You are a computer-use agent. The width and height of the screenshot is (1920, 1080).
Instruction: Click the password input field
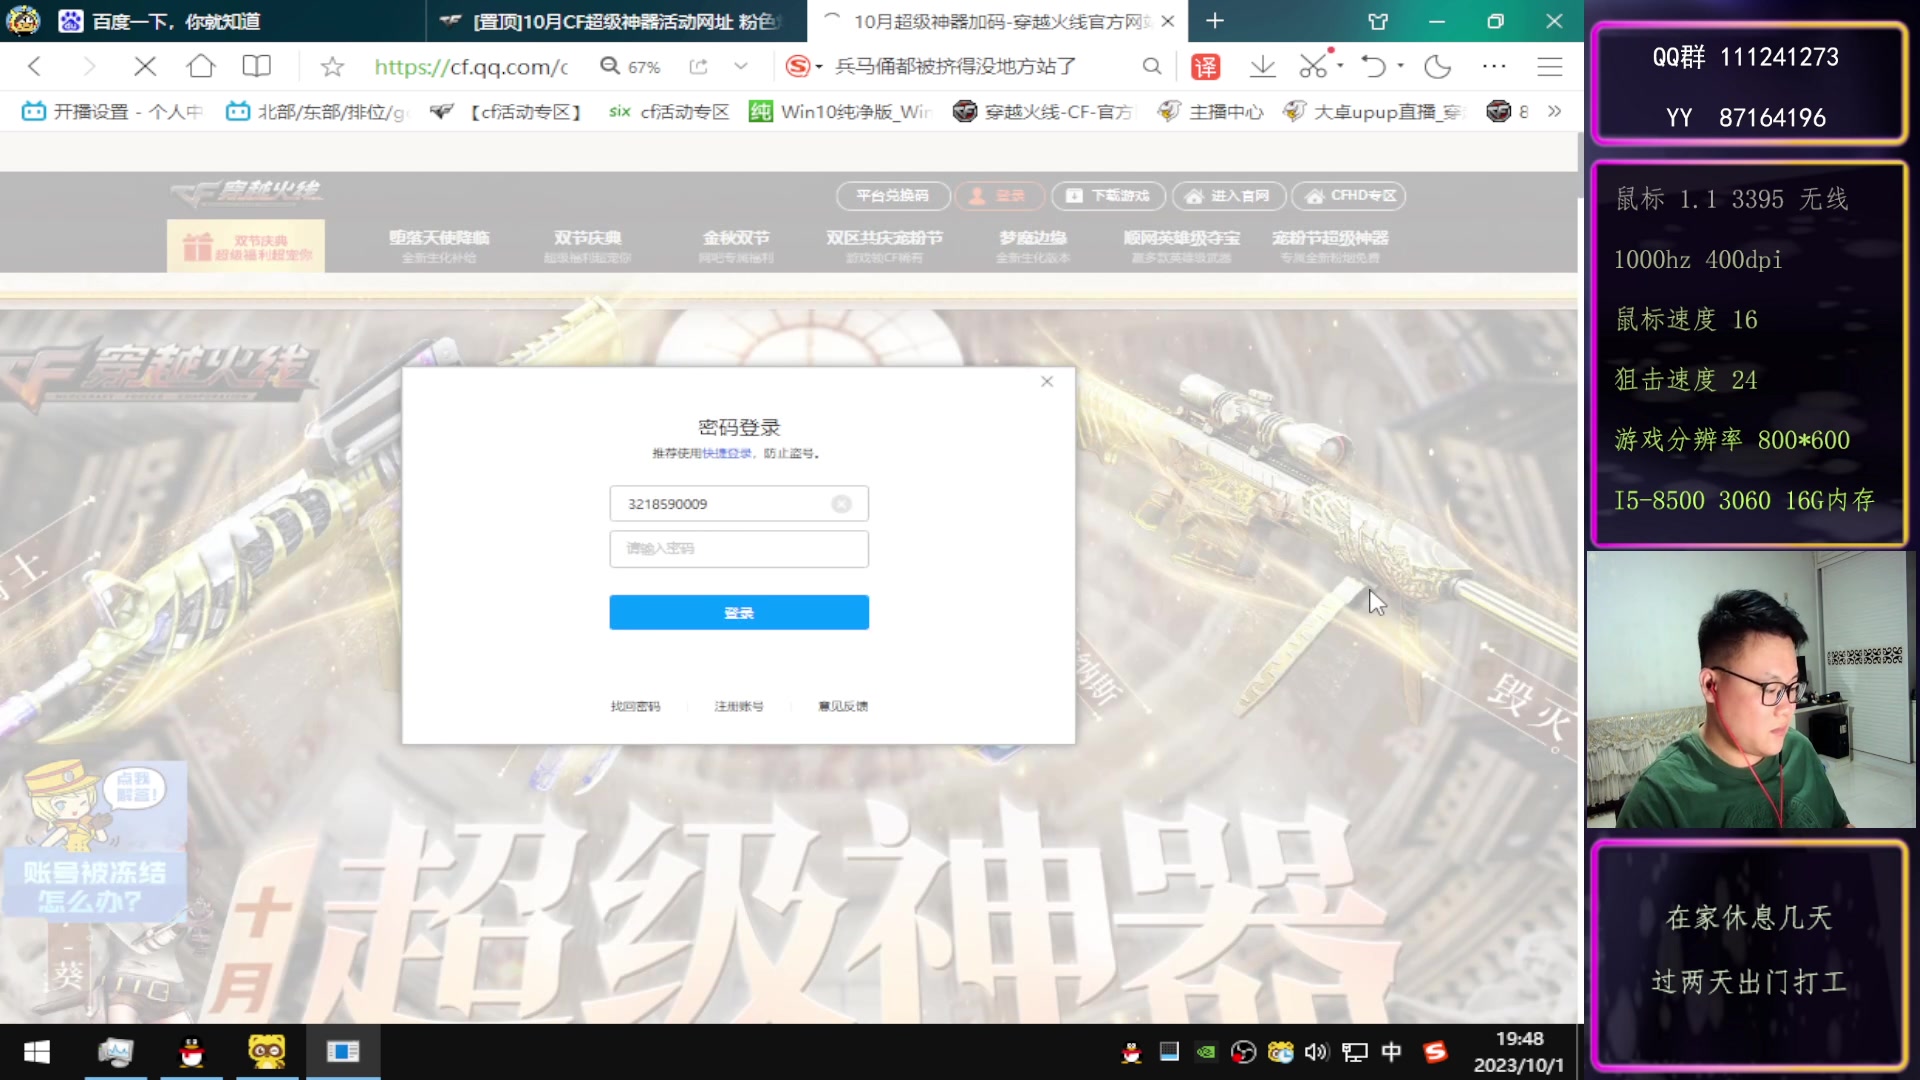pyautogui.click(x=739, y=548)
